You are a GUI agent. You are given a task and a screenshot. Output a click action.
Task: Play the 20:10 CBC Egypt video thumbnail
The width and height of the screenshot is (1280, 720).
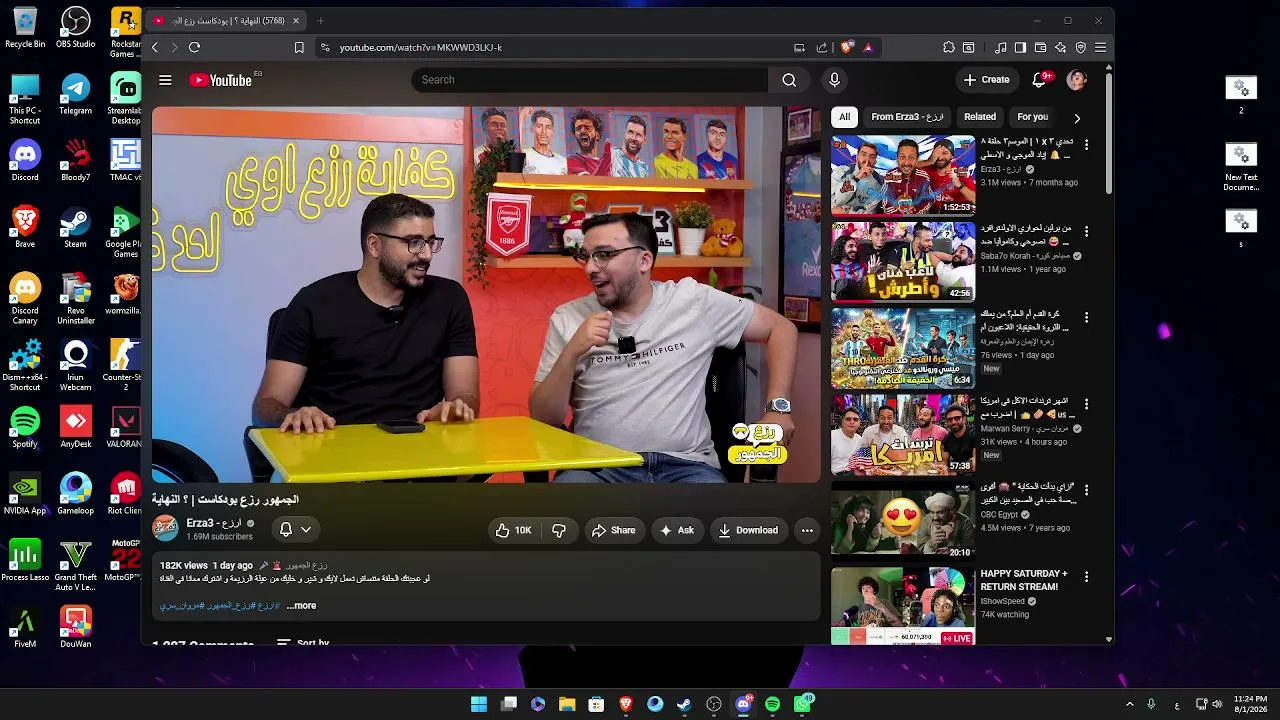(x=903, y=519)
